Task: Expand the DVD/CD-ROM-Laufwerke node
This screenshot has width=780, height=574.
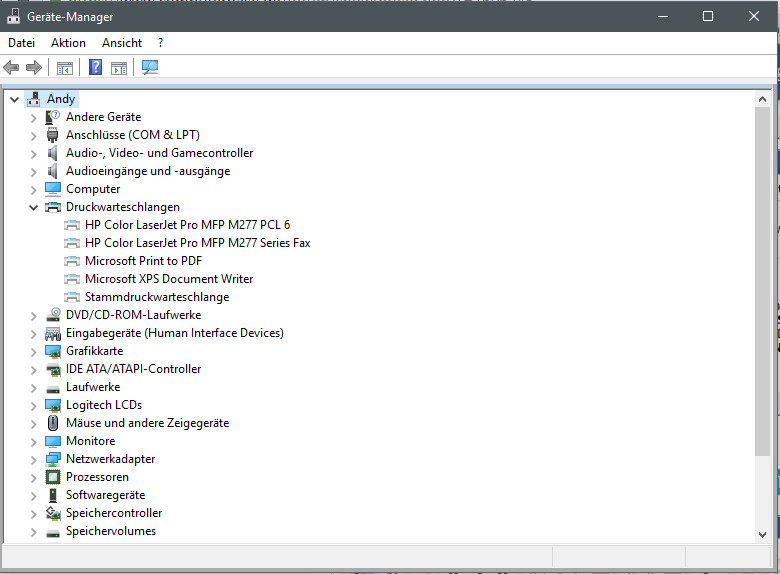Action: 33,316
